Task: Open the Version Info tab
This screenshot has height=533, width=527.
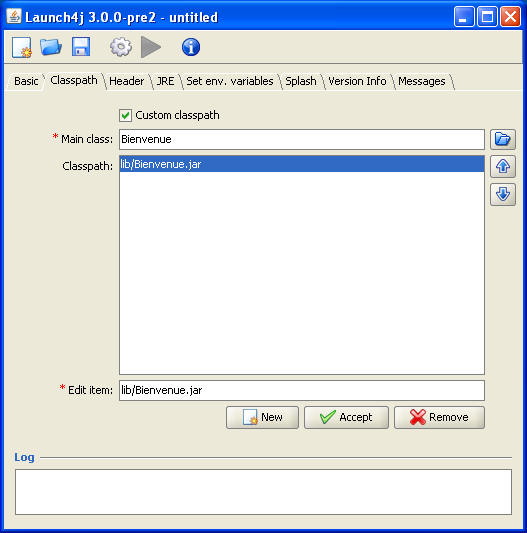Action: click(x=357, y=81)
